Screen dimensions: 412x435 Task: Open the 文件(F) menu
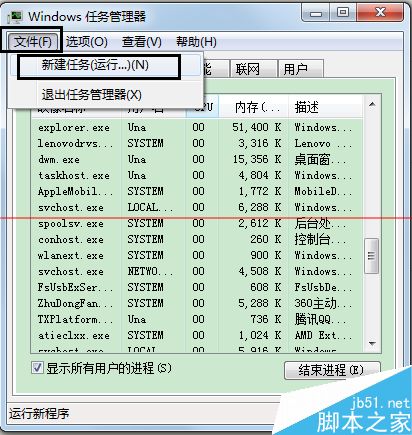[x=32, y=42]
